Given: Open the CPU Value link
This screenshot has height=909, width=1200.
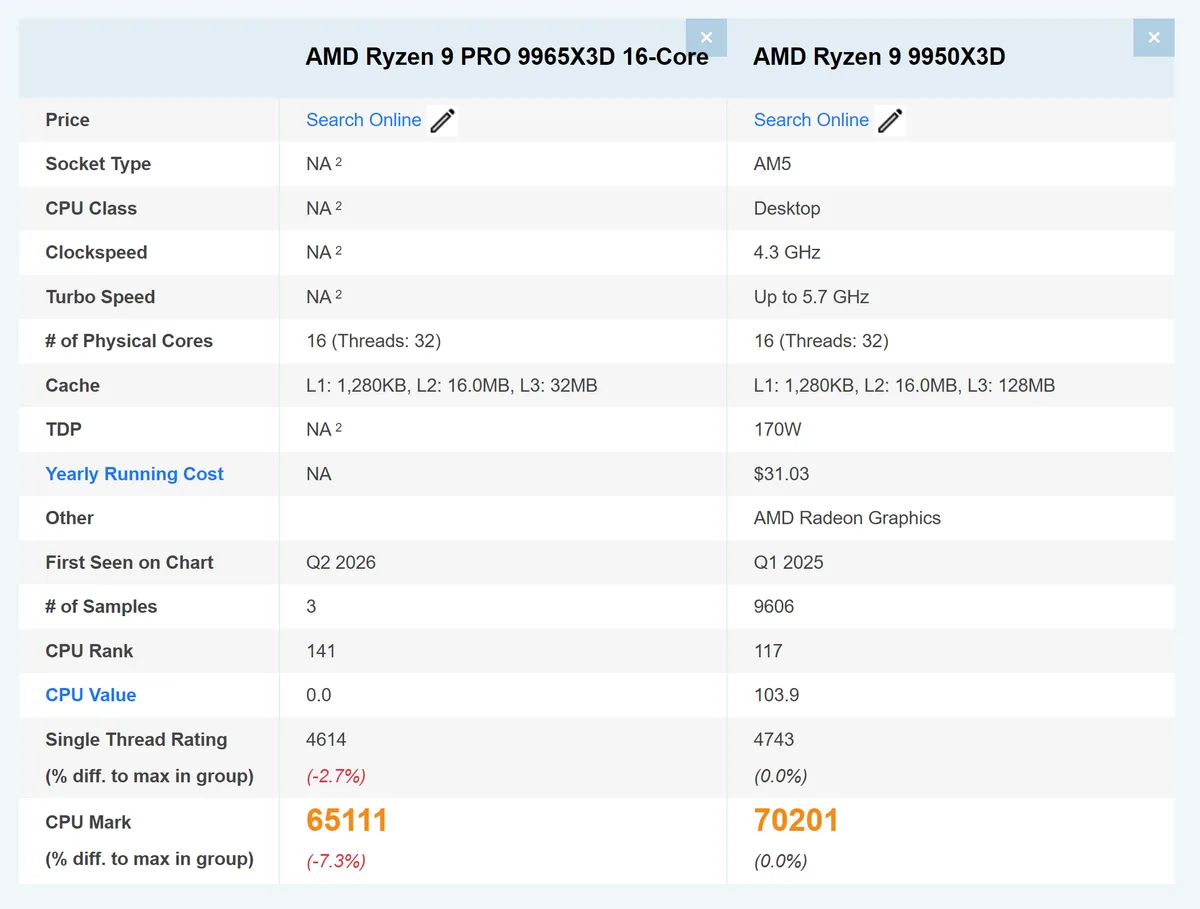Looking at the screenshot, I should click(x=91, y=695).
